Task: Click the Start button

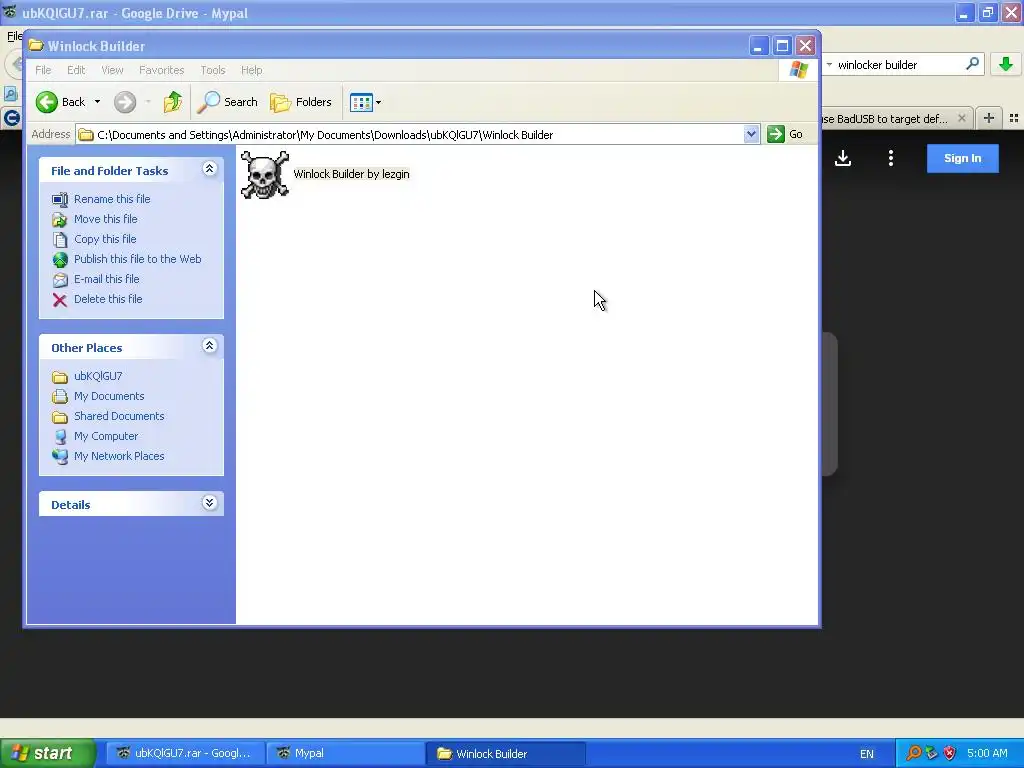Action: (48, 753)
